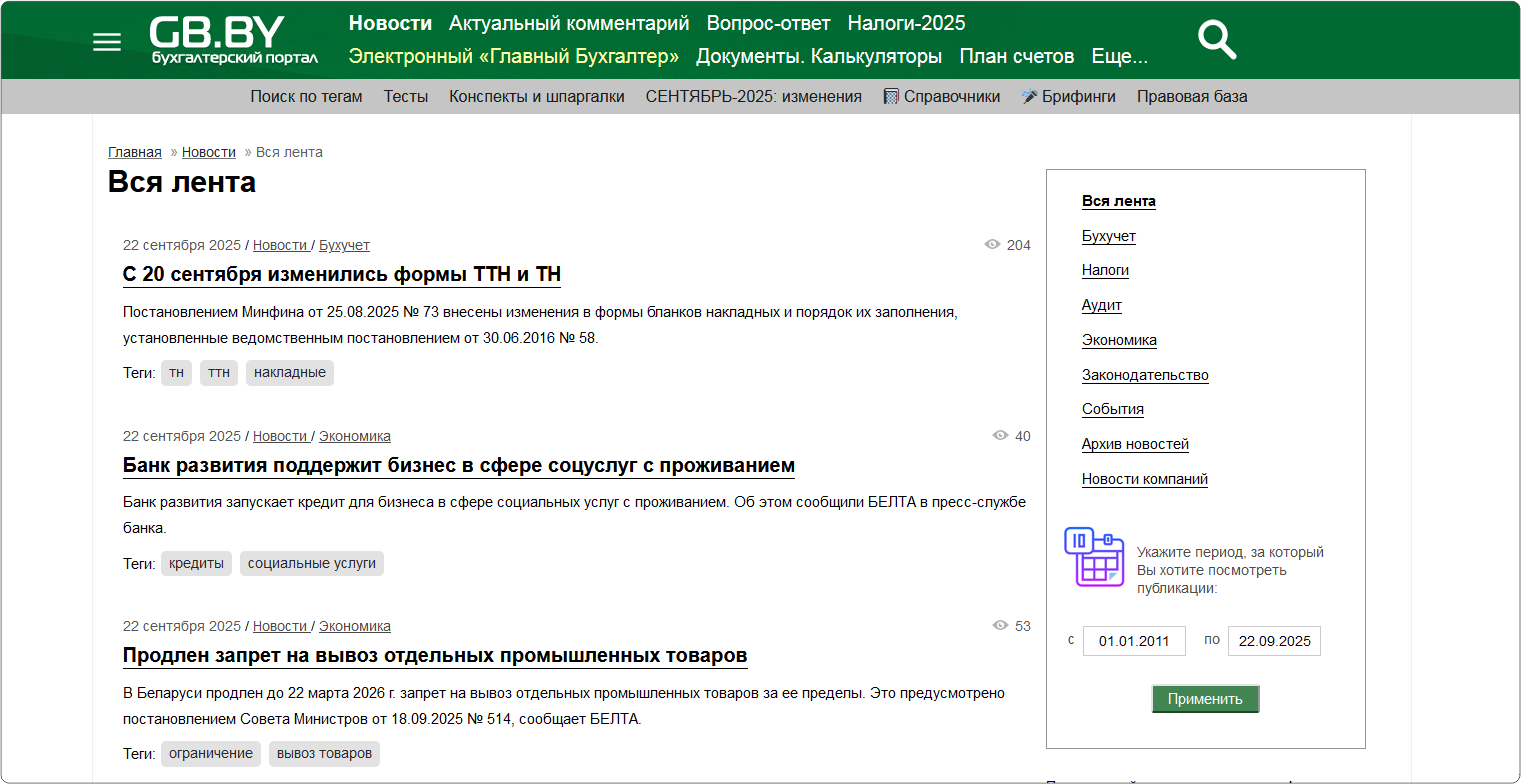The height and width of the screenshot is (784, 1521).
Task: Open Архив новостей in sidebar
Action: pos(1135,444)
